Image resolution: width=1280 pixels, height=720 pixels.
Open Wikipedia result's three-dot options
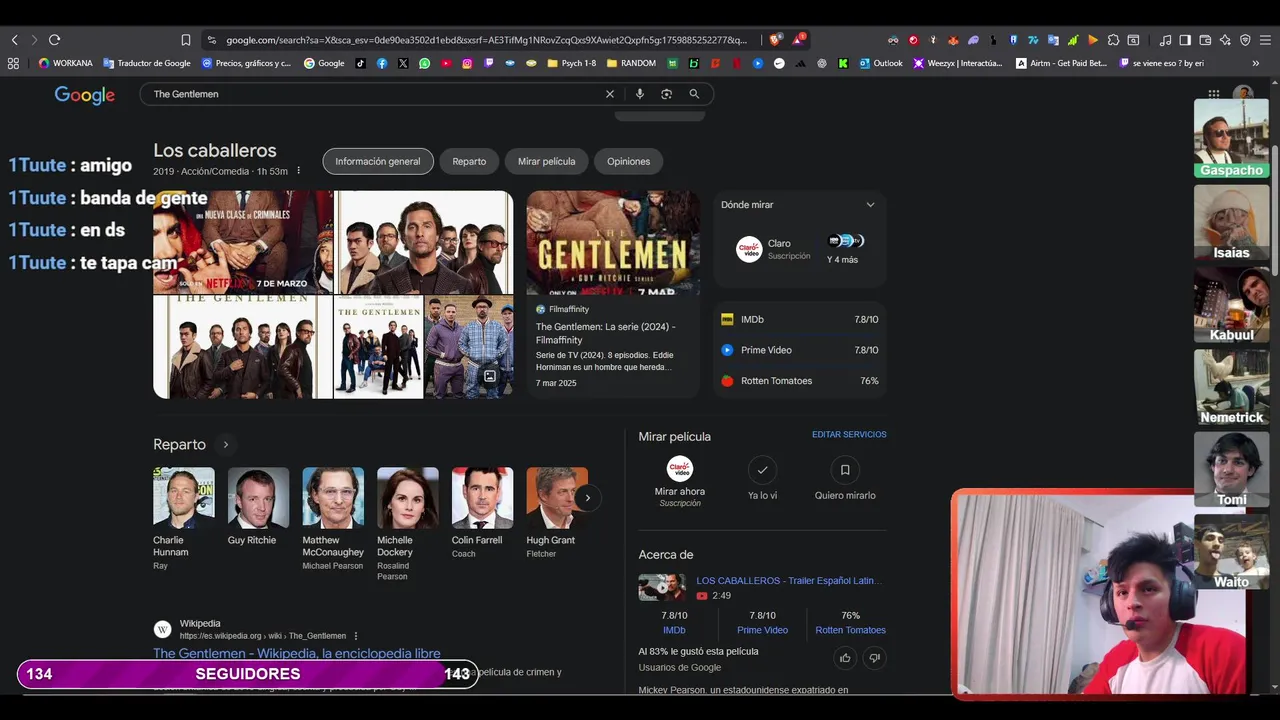(x=355, y=636)
